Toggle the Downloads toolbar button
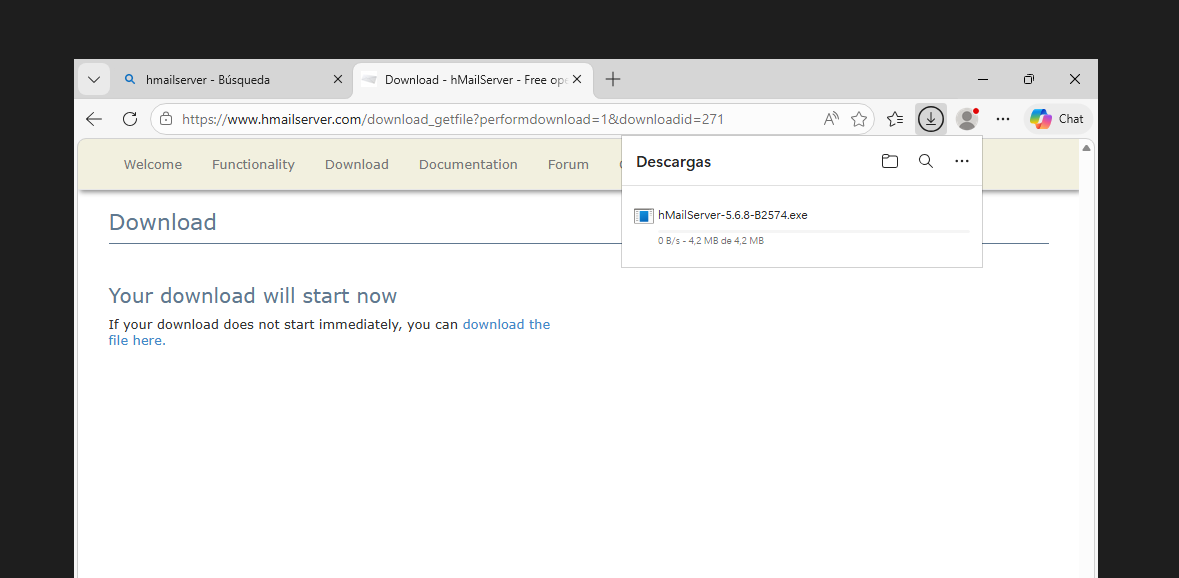This screenshot has height=578, width=1179. 931,119
